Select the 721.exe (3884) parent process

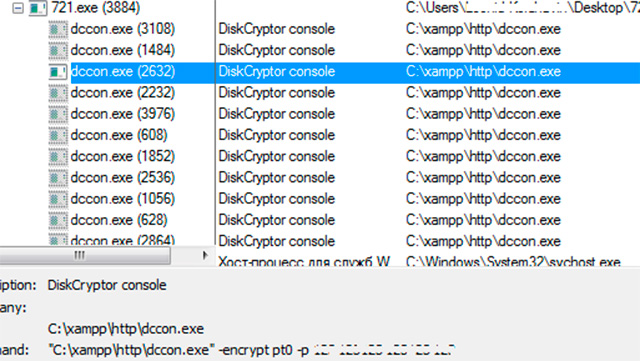click(x=96, y=8)
